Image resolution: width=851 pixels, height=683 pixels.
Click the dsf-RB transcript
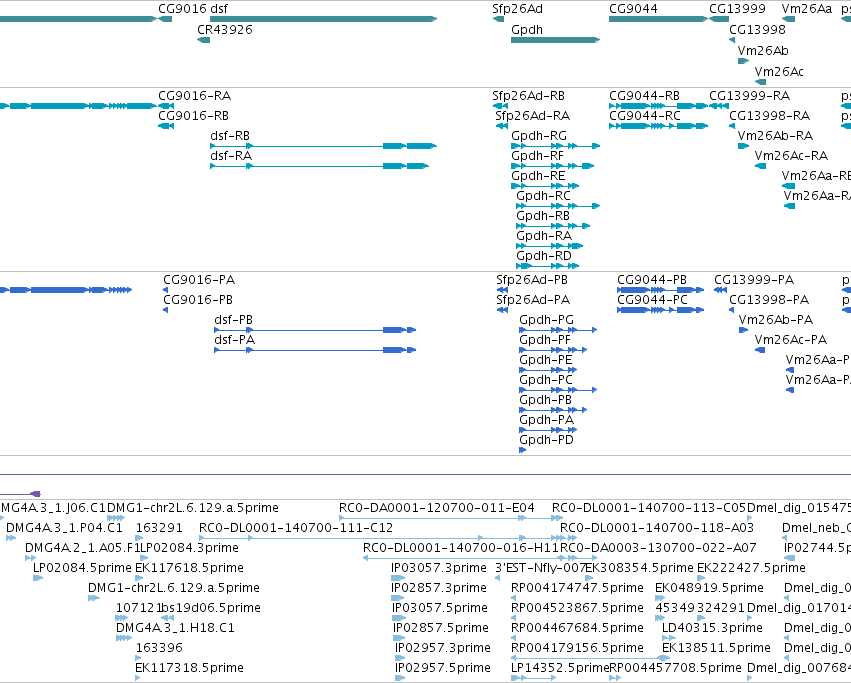(323, 146)
